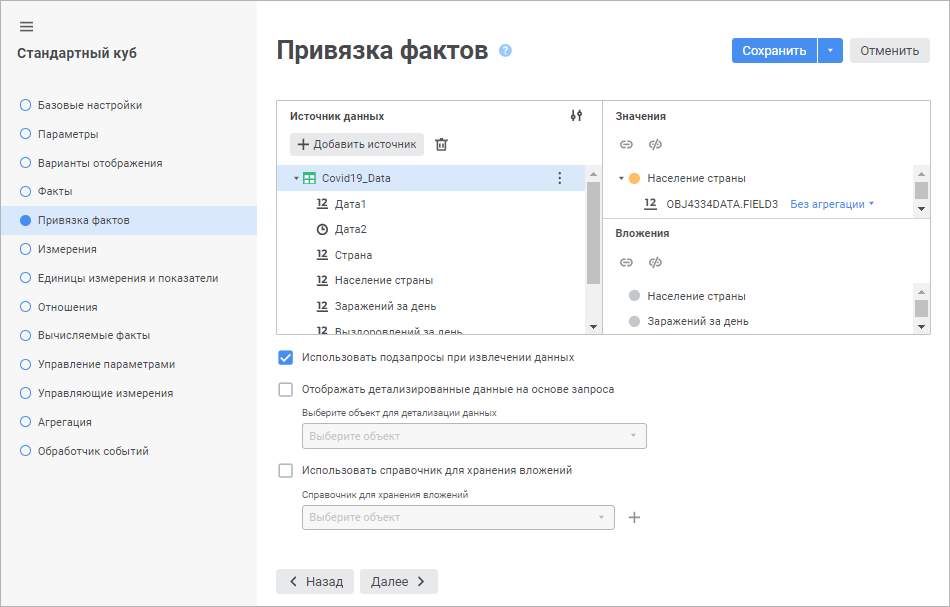
Task: Click the Отменить button
Action: click(x=889, y=51)
